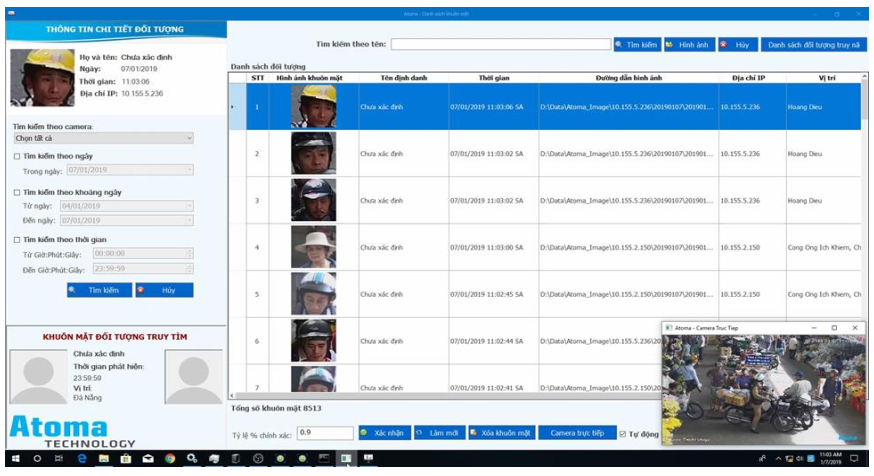Open the notification center icon
This screenshot has width=874, height=476.
click(854, 459)
